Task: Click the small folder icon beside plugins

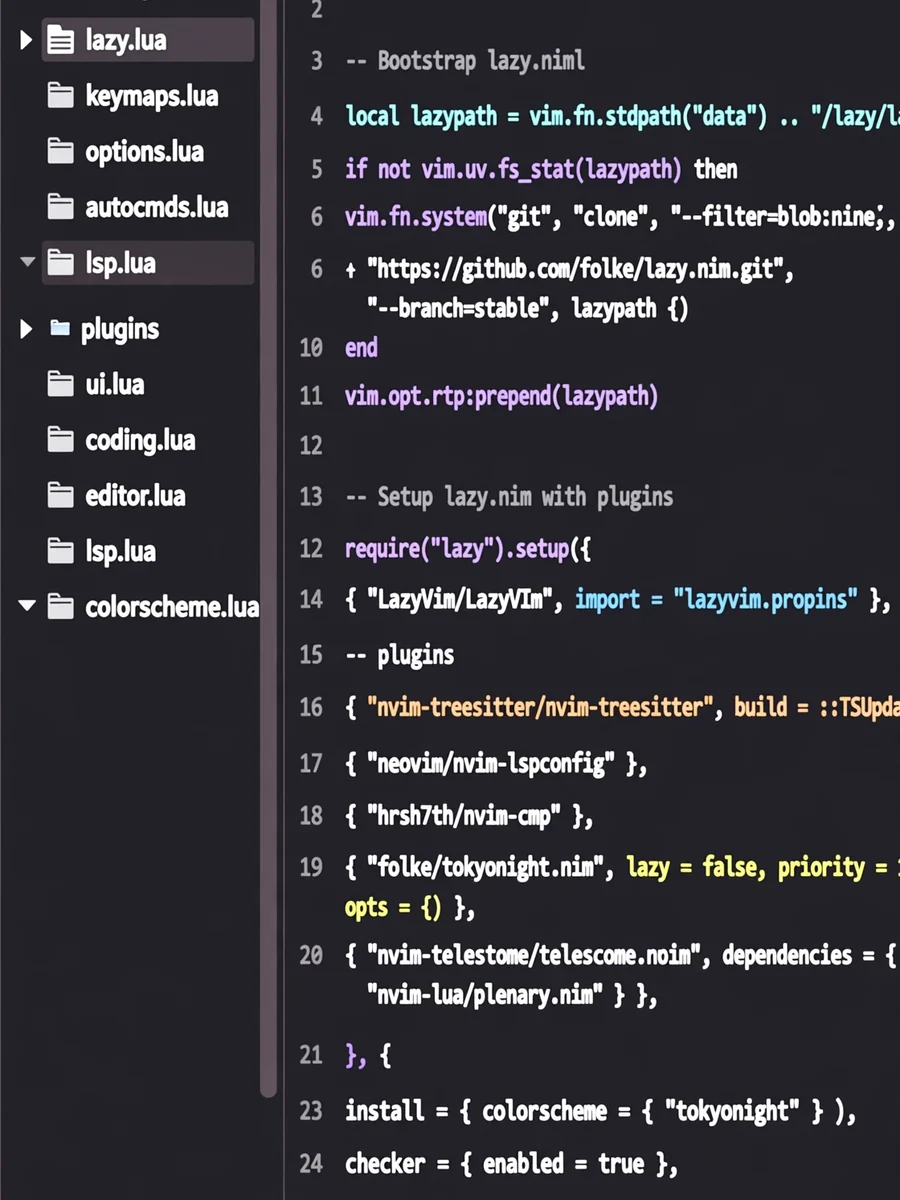Action: 60,328
